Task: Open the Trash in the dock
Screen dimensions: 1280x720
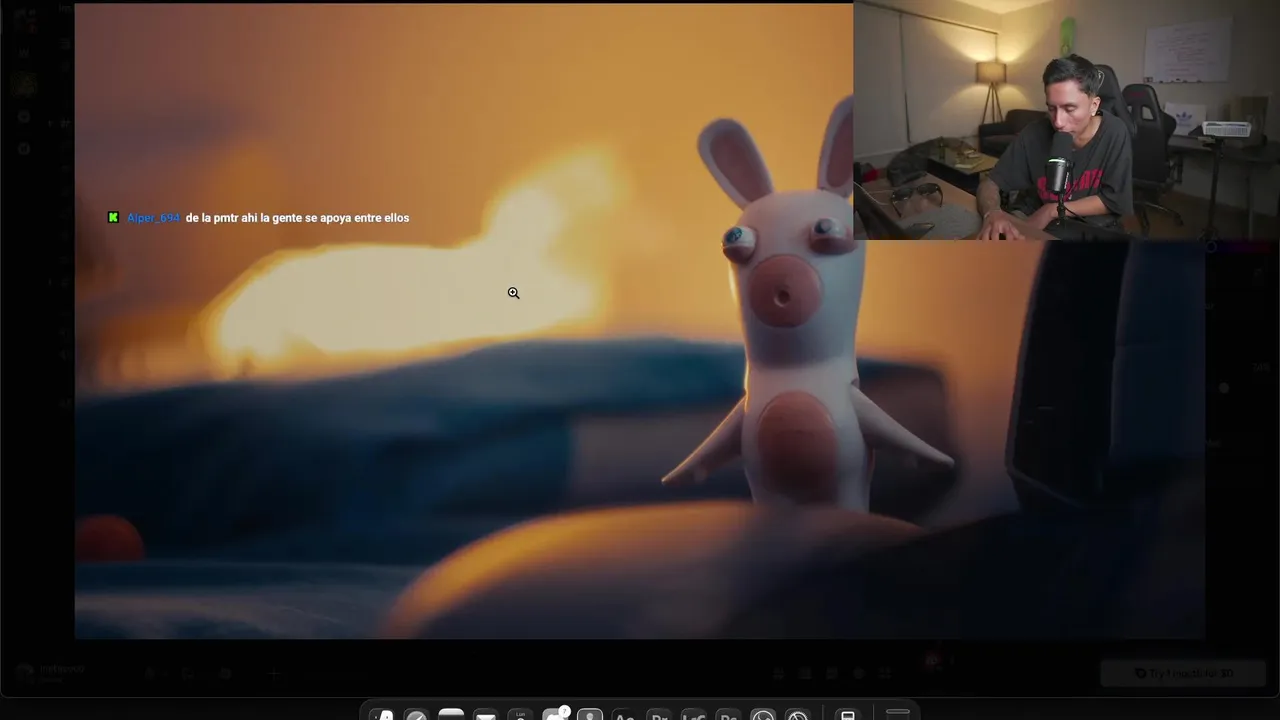Action: pyautogui.click(x=898, y=713)
